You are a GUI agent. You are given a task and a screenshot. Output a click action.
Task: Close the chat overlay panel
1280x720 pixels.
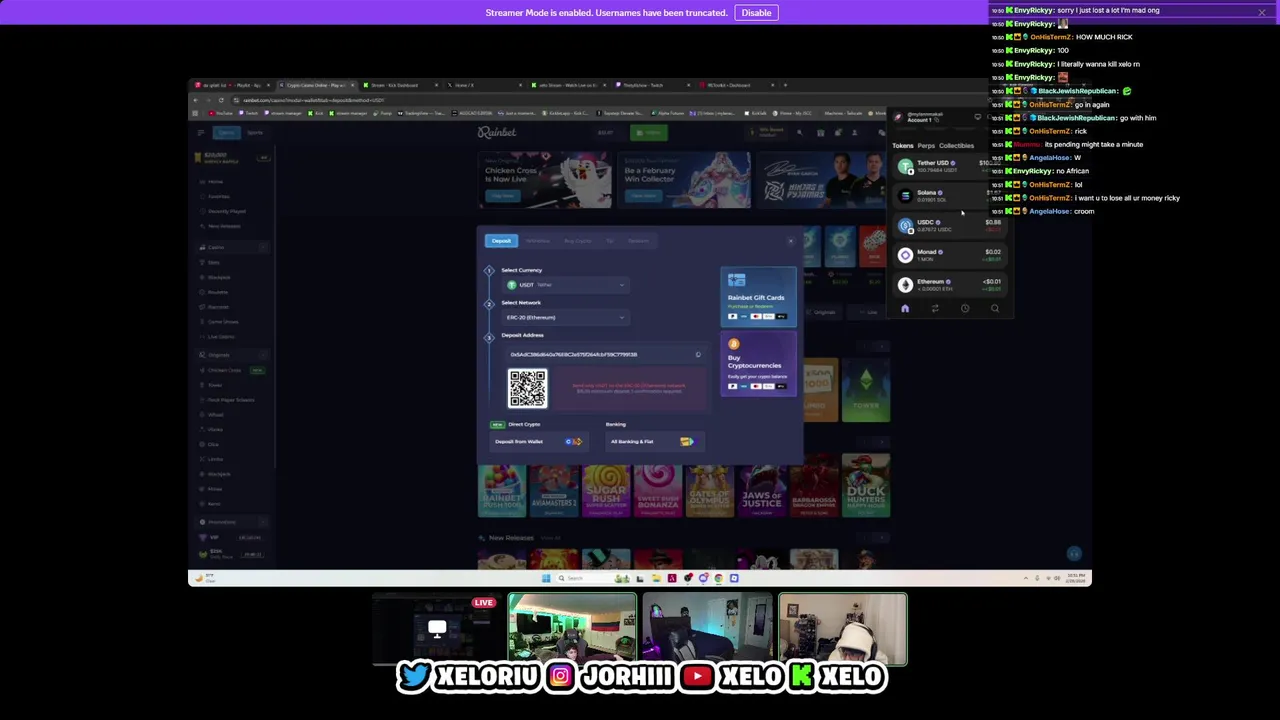click(x=1262, y=12)
